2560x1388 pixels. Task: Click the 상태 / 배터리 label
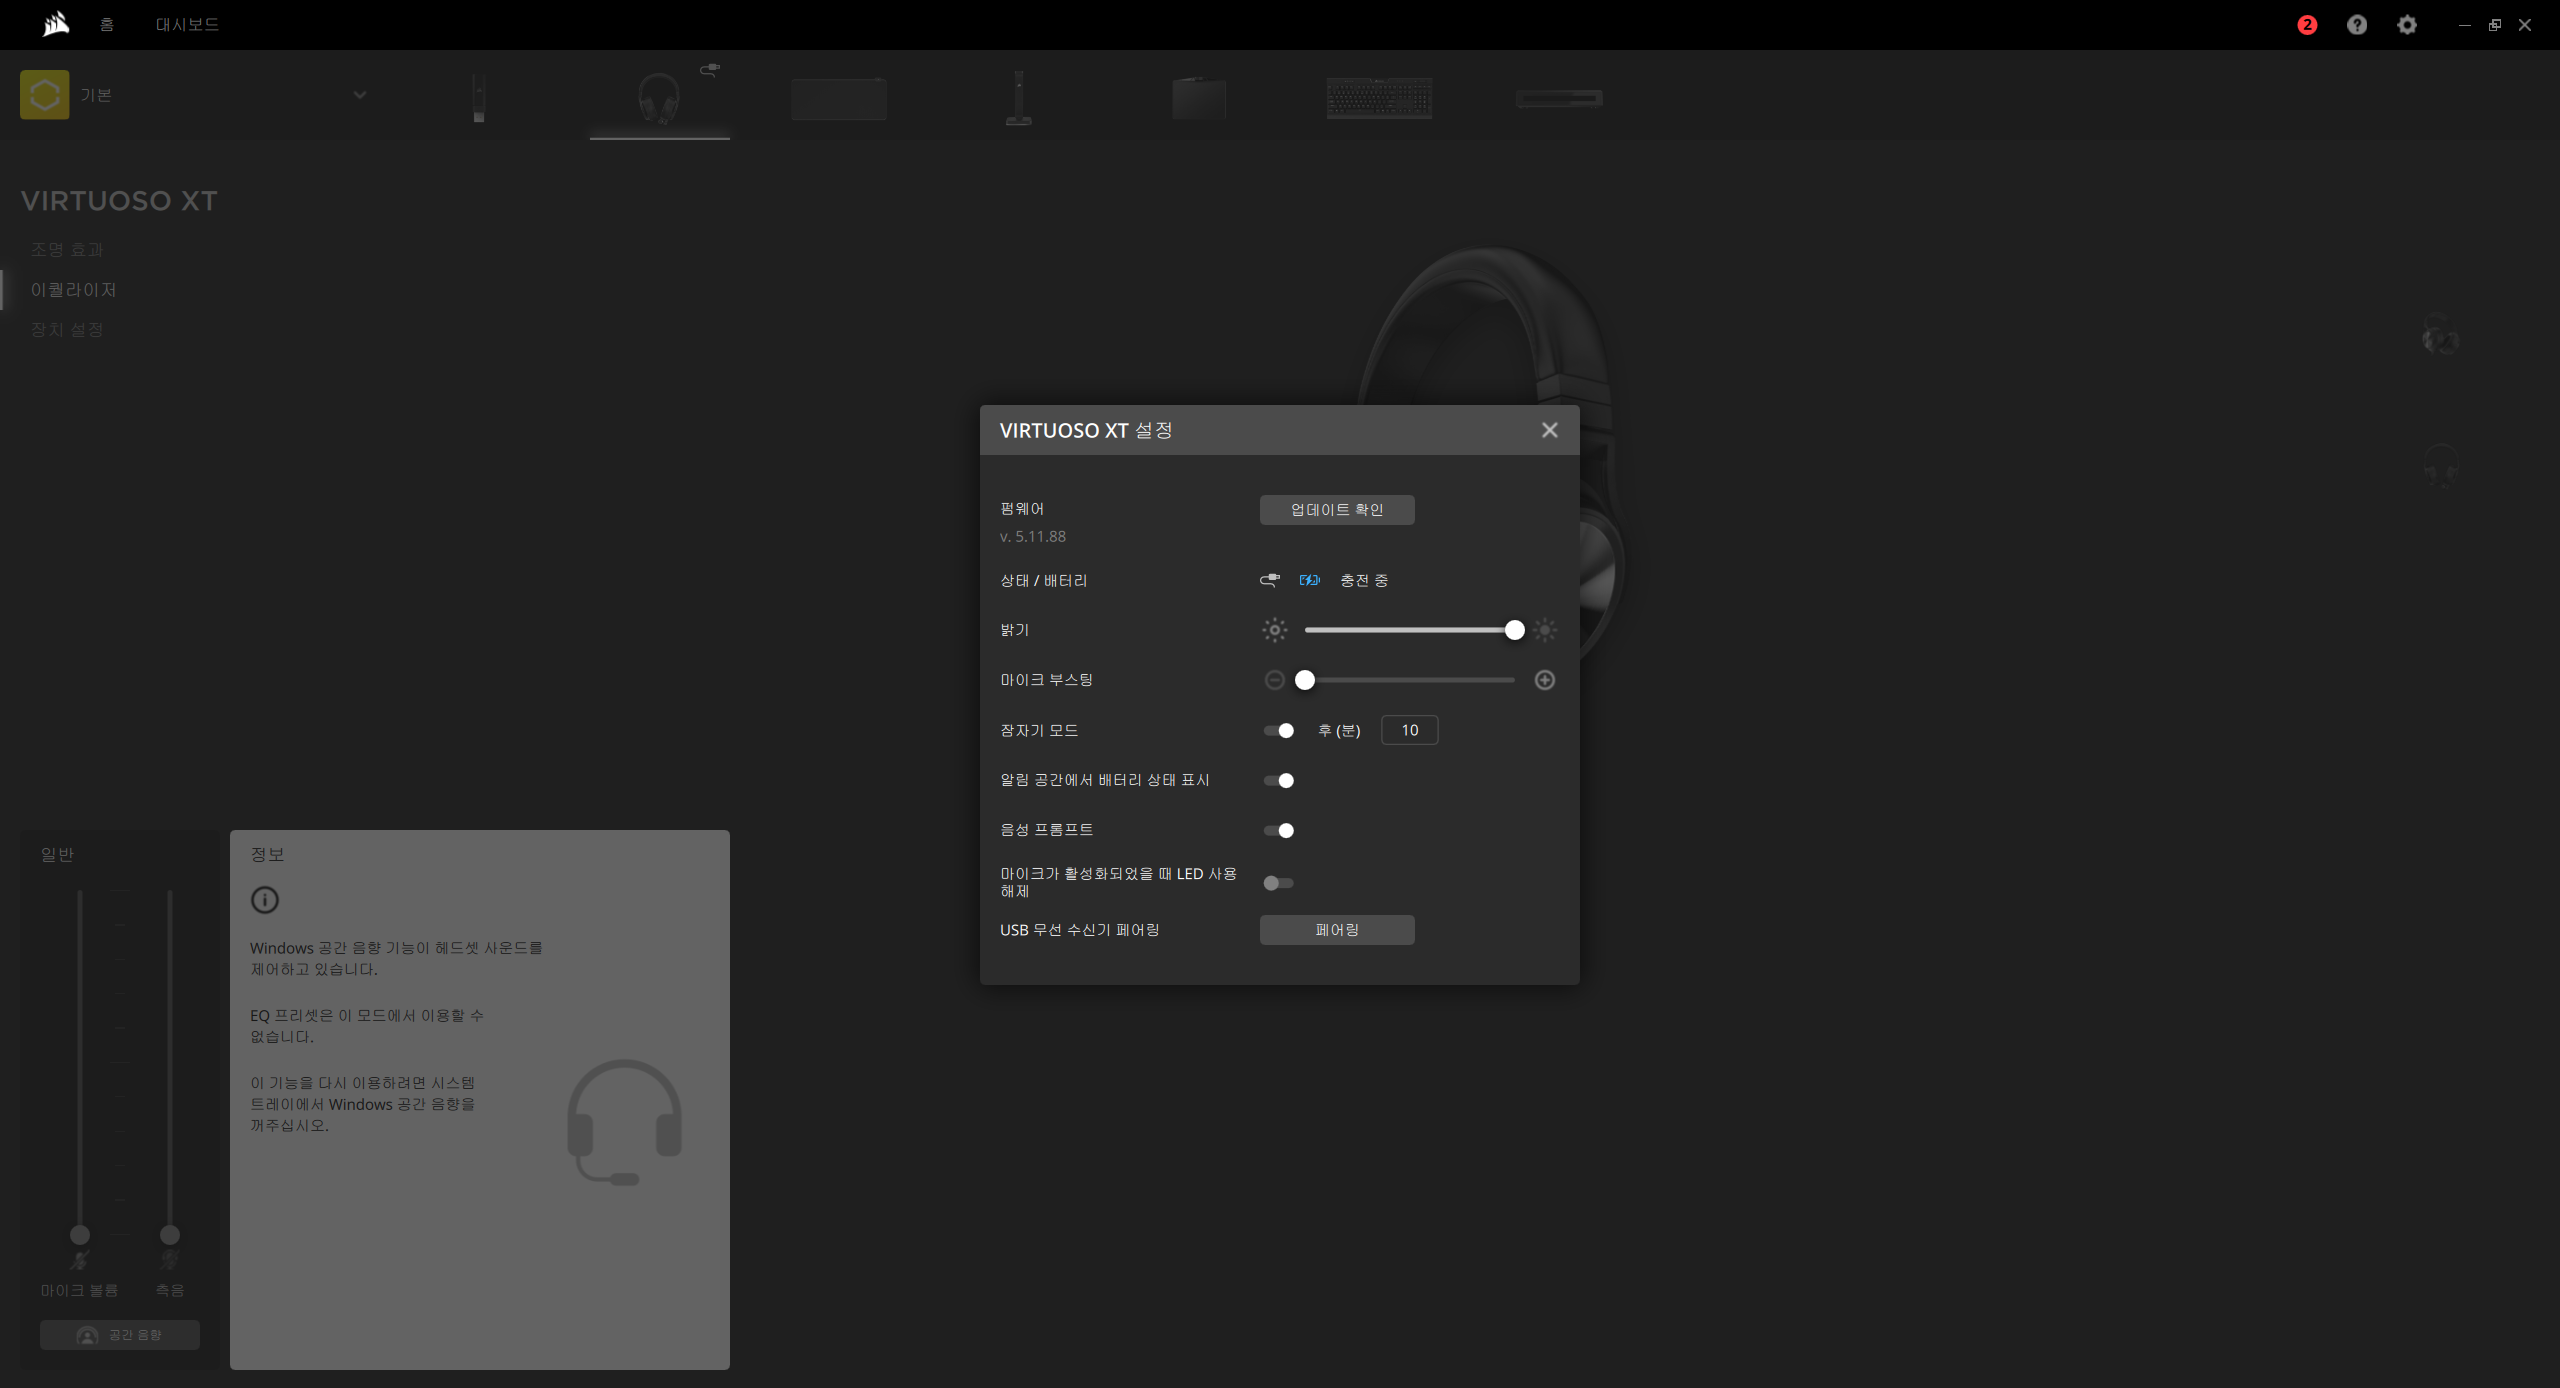[x=1044, y=581]
